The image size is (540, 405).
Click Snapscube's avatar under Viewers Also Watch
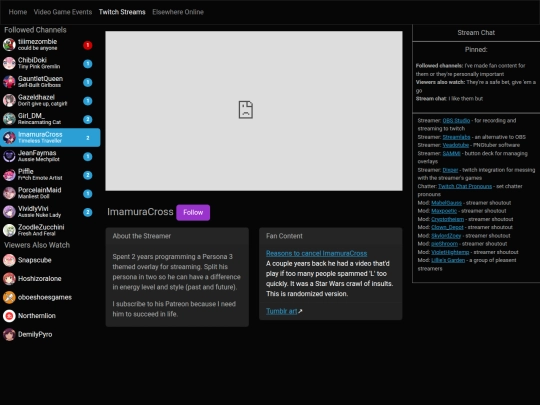[9, 260]
